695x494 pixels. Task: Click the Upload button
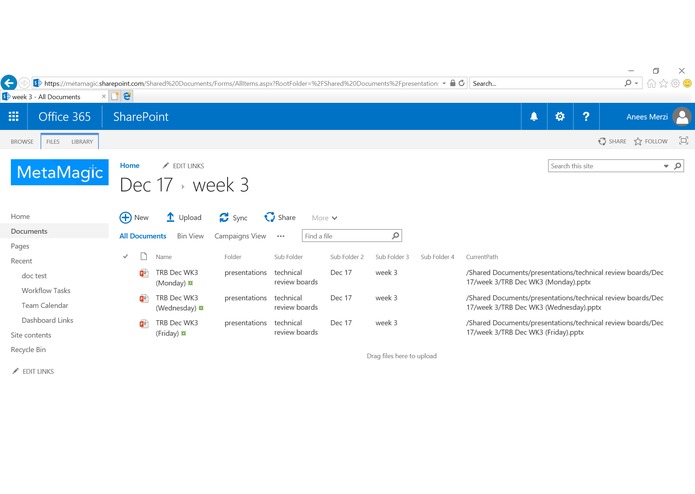coord(184,218)
